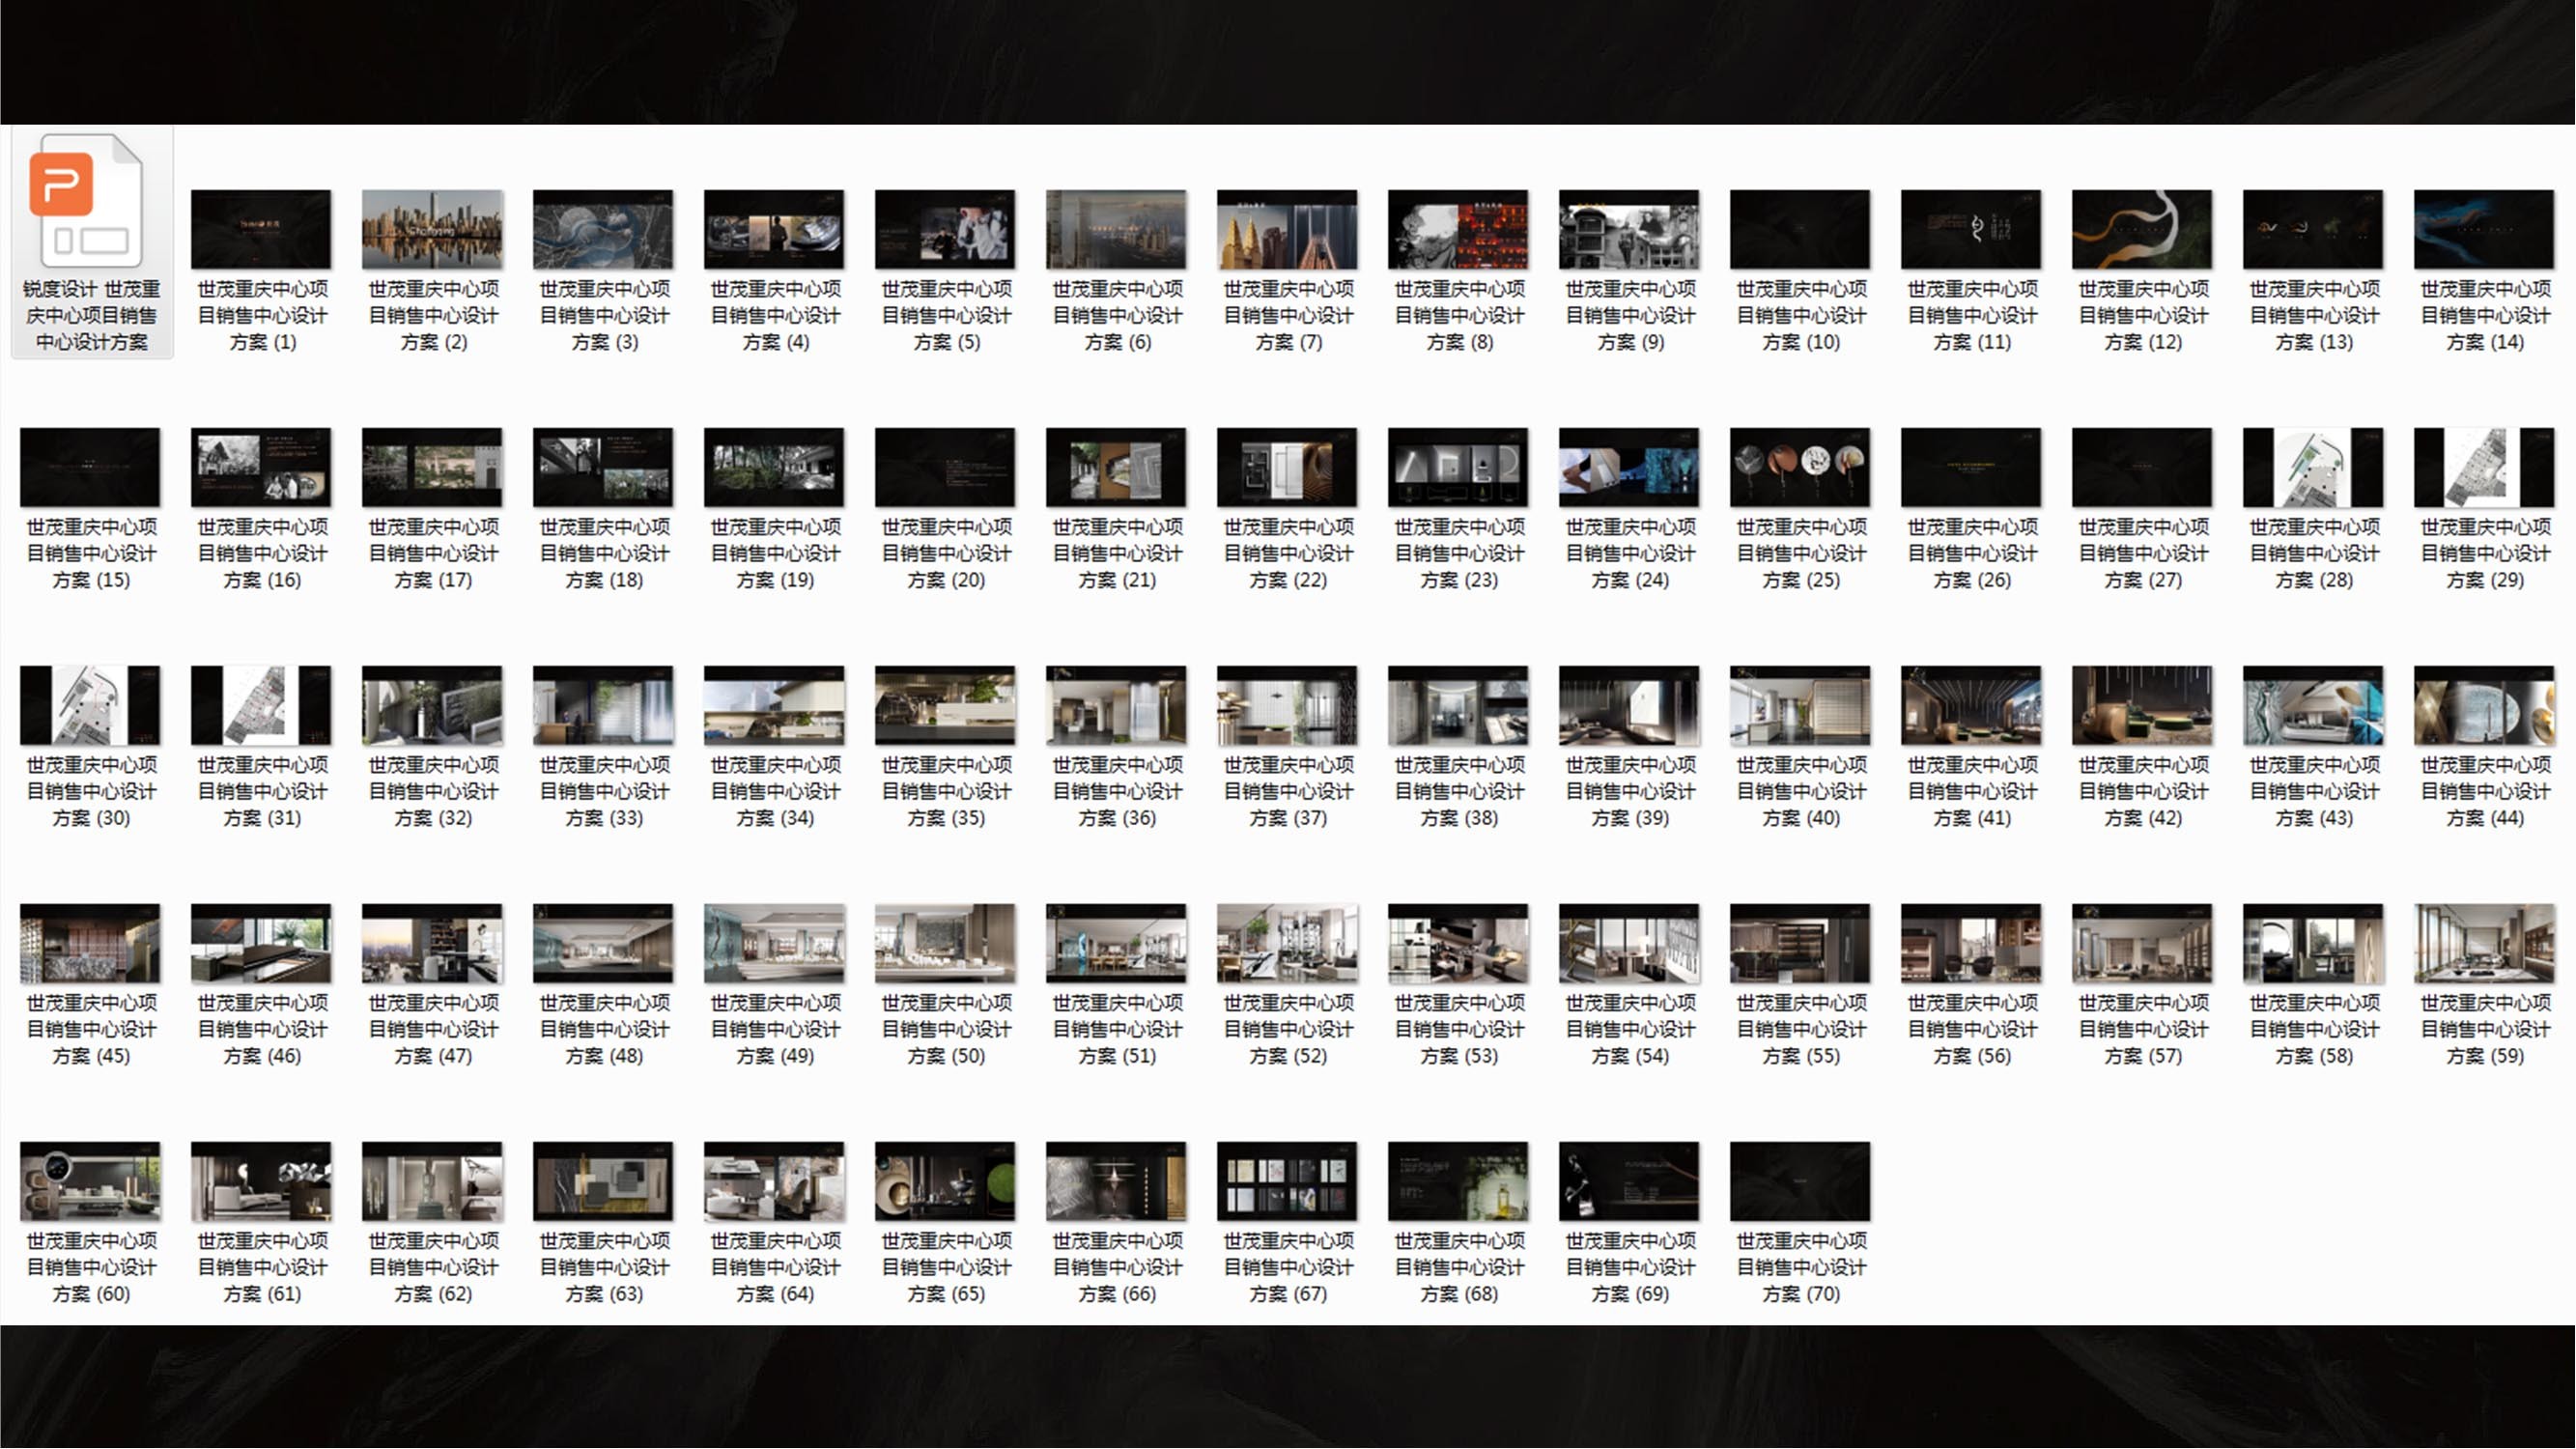Select the blue swirl slide 方案 (14)
2576x1449 pixels.
[x=2484, y=229]
